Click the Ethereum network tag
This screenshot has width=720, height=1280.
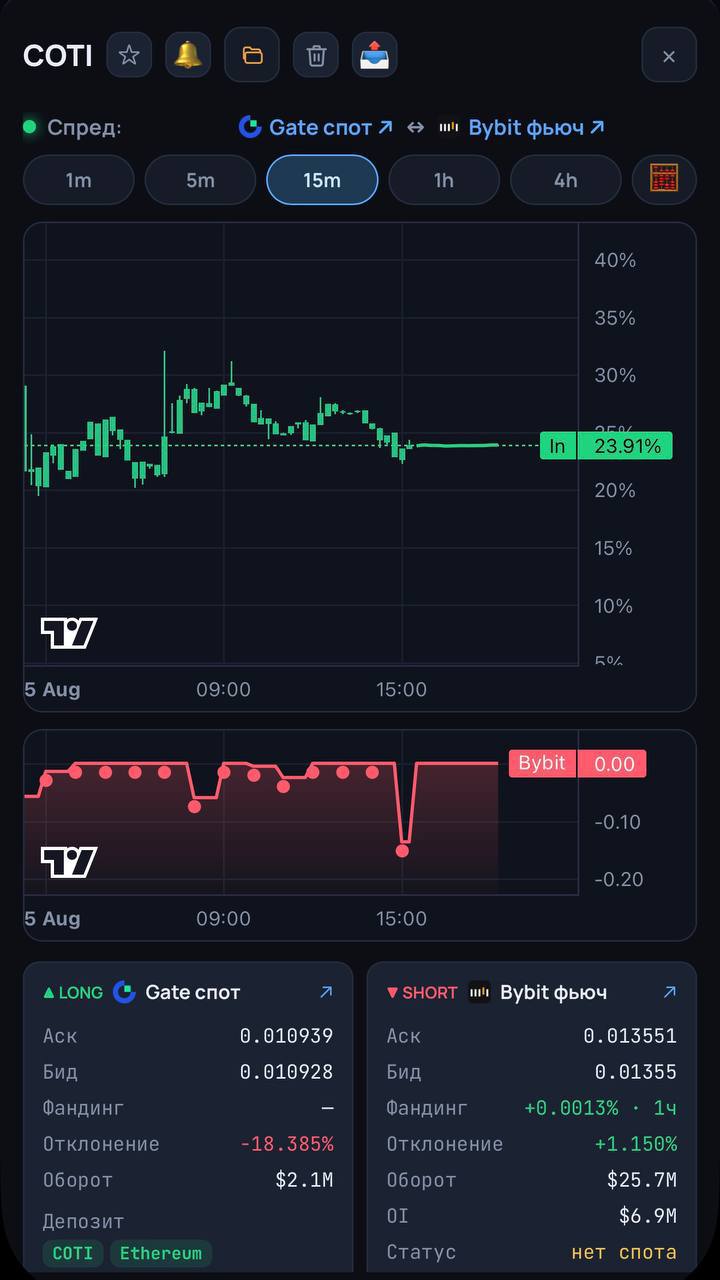click(x=161, y=1253)
